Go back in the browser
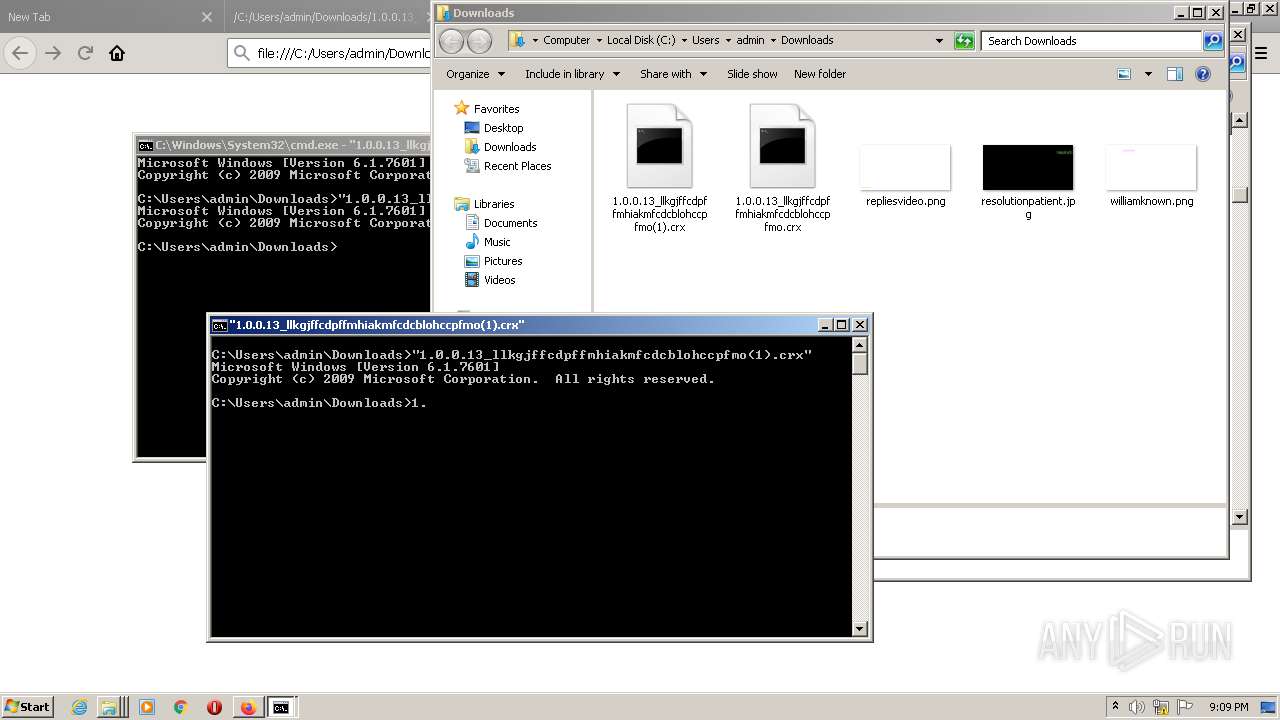Viewport: 1280px width, 720px height. coord(19,53)
